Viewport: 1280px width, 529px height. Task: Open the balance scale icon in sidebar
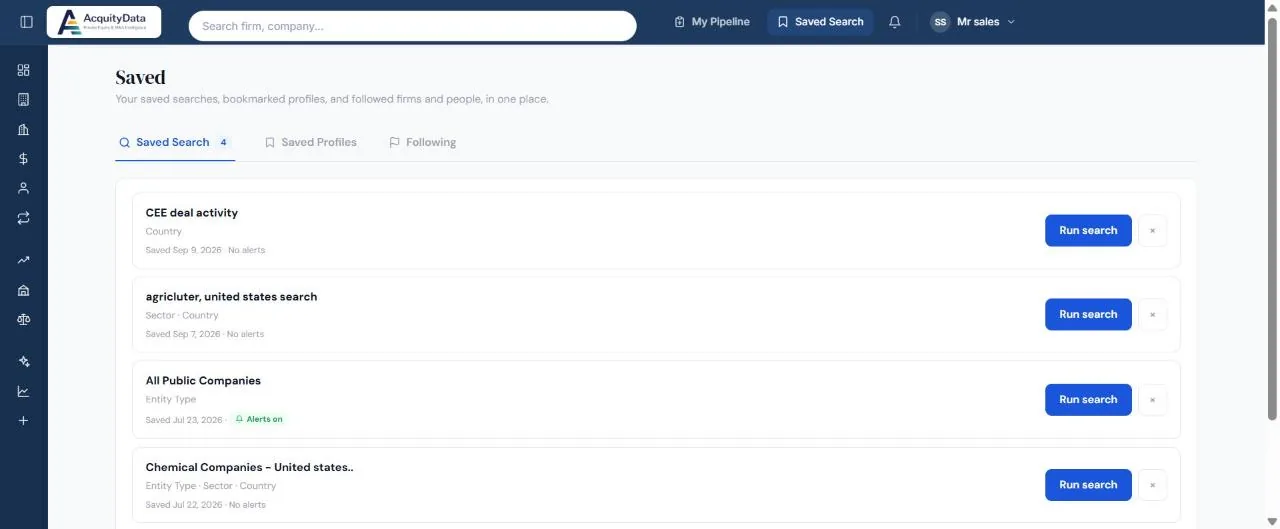(x=24, y=319)
